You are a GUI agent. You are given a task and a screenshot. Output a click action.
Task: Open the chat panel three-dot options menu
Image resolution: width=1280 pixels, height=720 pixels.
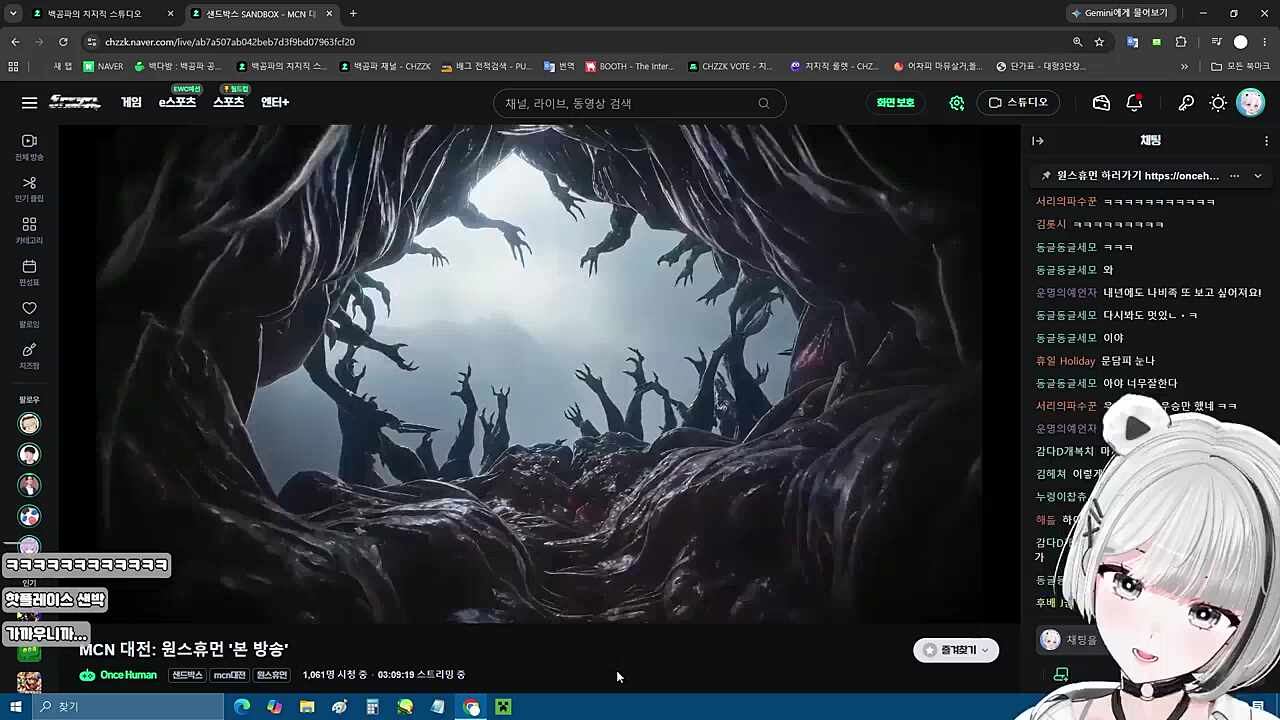click(1266, 141)
